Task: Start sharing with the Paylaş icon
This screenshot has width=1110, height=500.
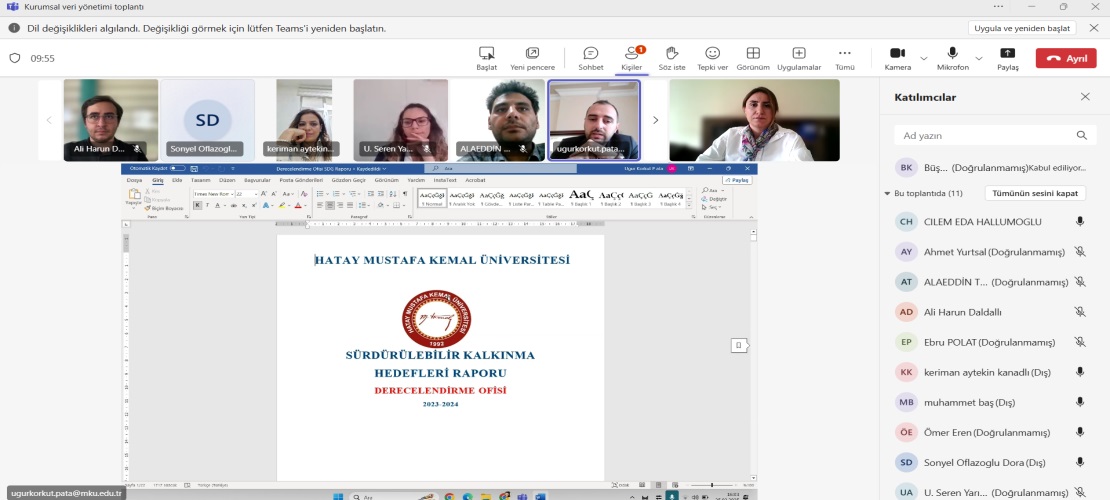Action: coord(1007,58)
